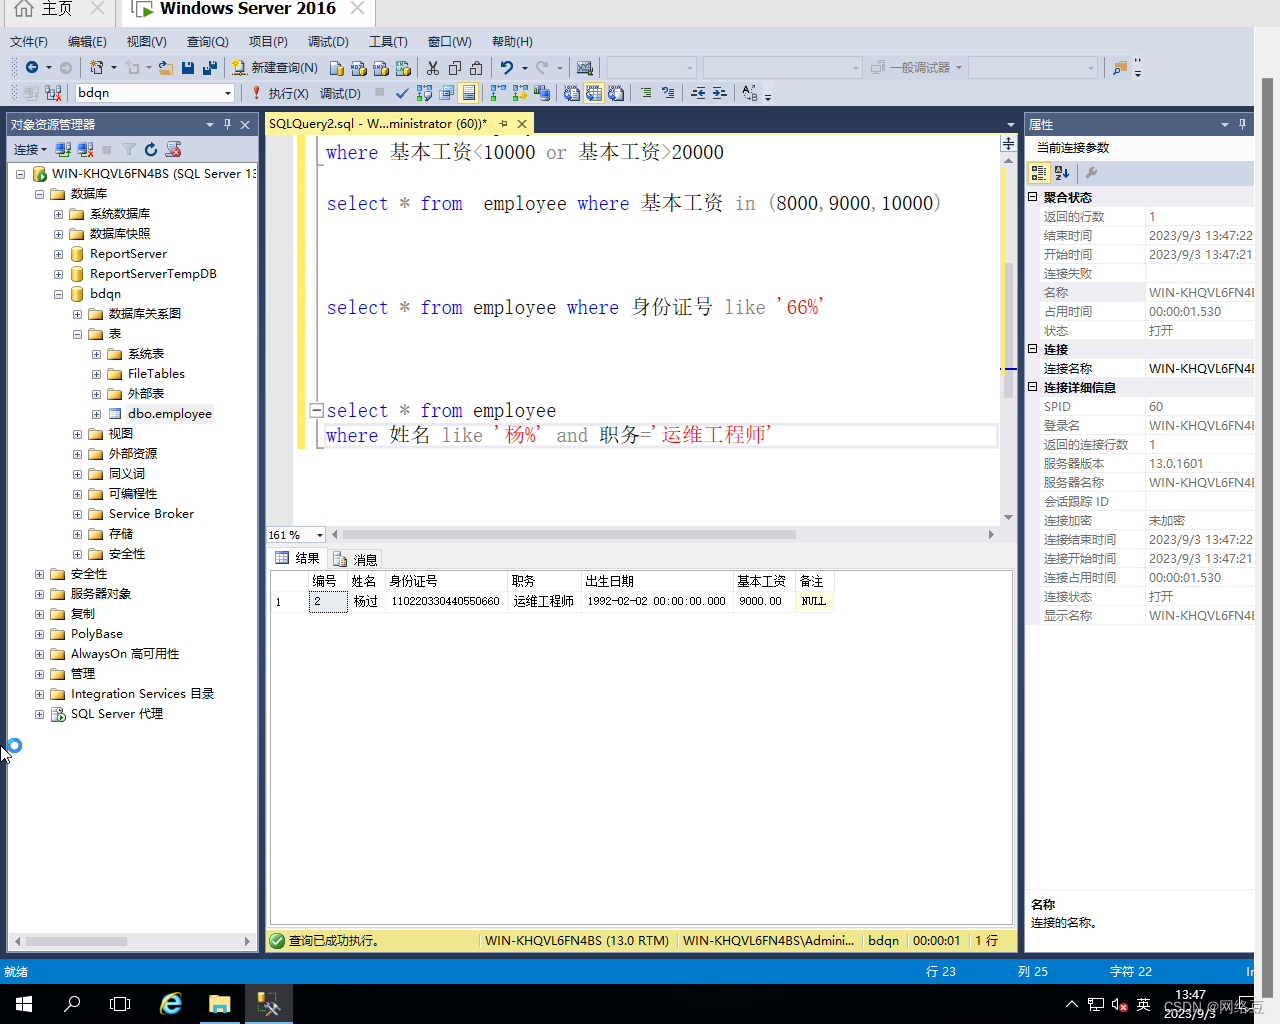Undo the last edit
The width and height of the screenshot is (1280, 1024).
coord(507,67)
